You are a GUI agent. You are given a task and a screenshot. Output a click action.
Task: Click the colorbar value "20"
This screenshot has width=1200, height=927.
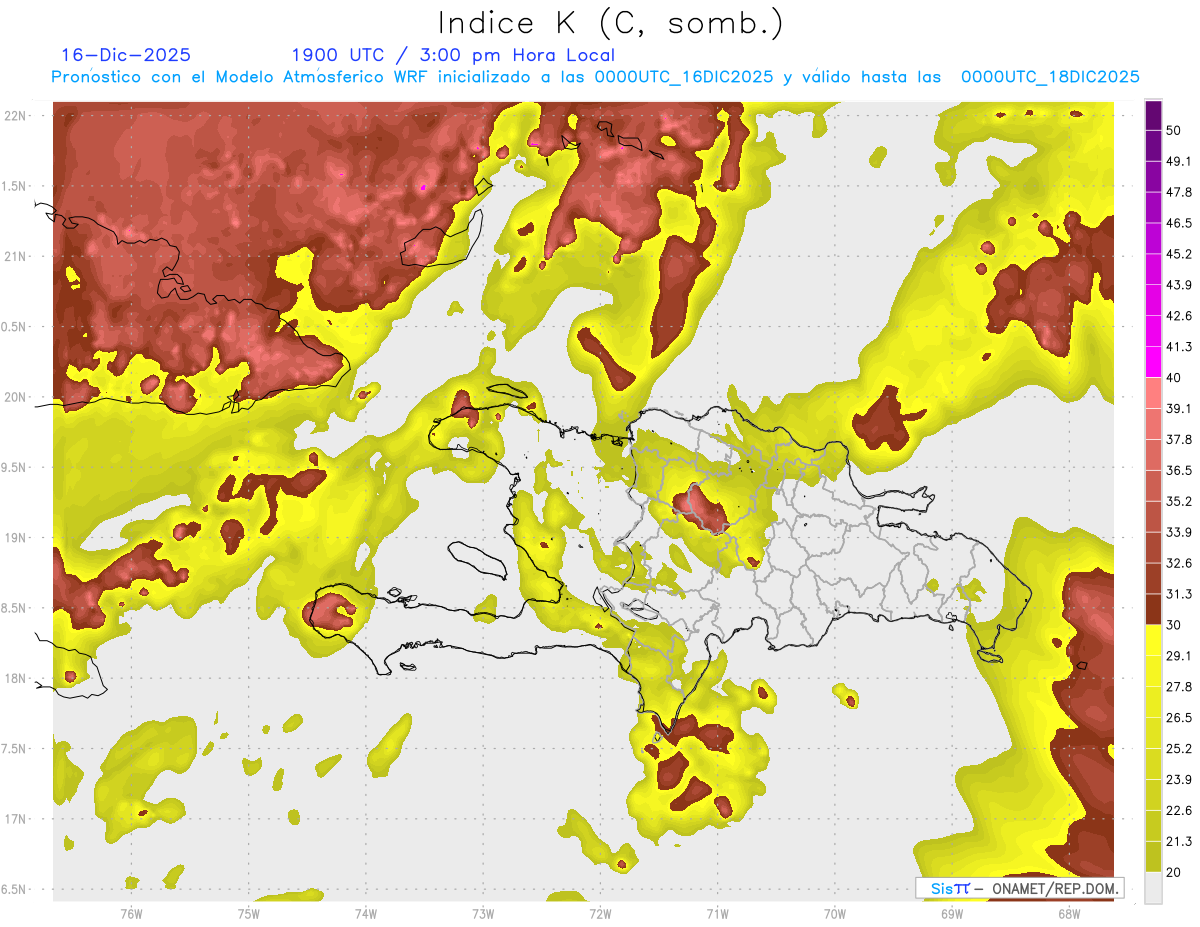click(1174, 872)
